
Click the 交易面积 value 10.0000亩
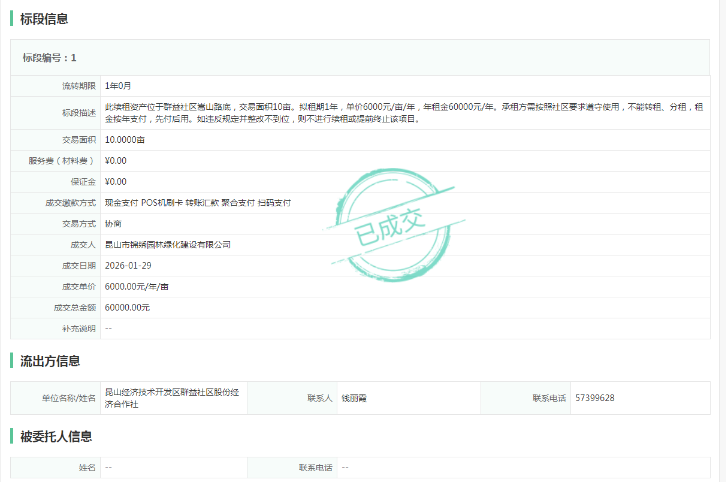(125, 140)
